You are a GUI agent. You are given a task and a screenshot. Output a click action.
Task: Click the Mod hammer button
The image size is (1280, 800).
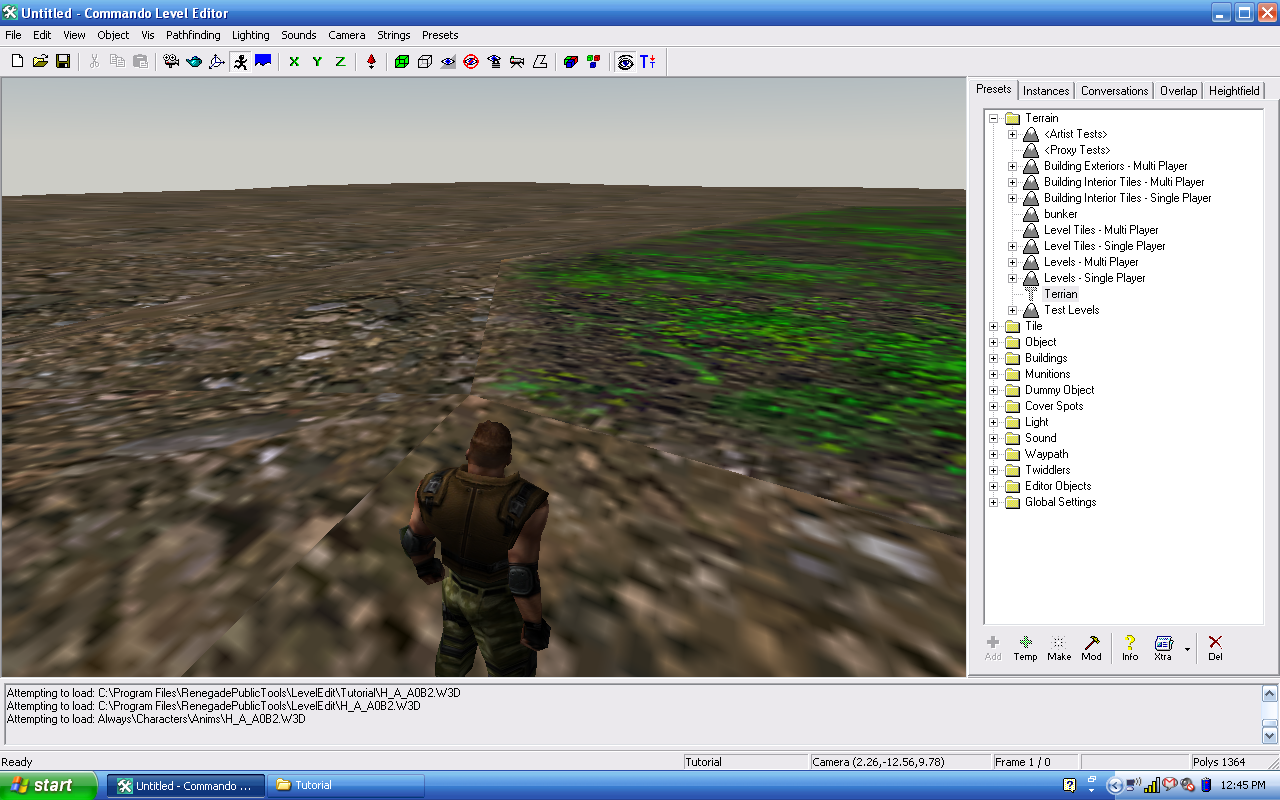pos(1091,648)
